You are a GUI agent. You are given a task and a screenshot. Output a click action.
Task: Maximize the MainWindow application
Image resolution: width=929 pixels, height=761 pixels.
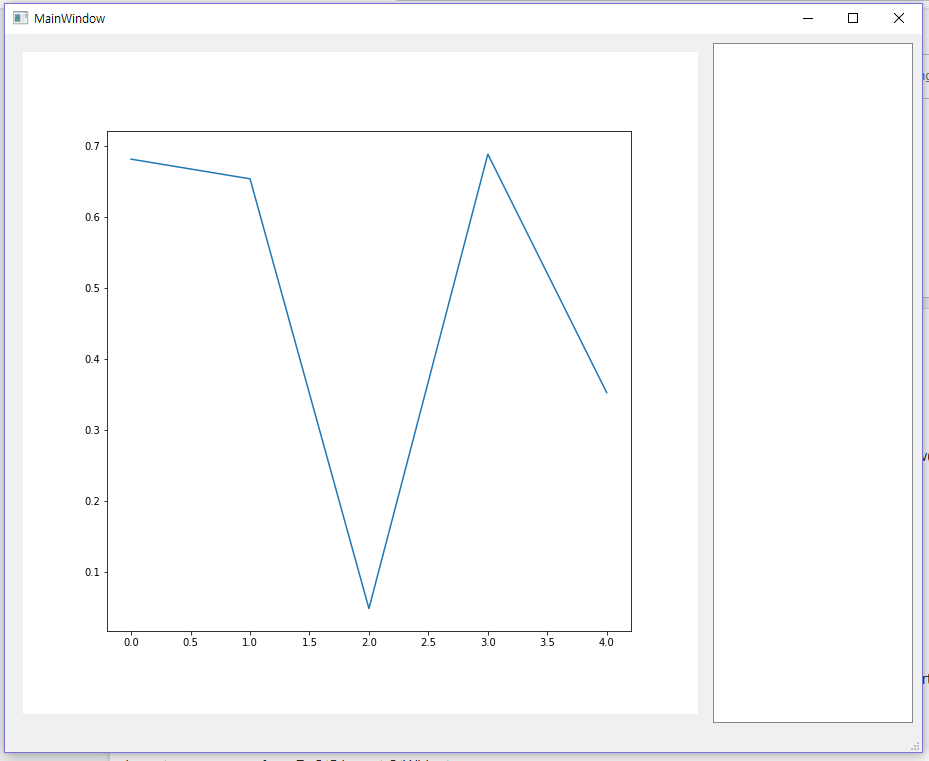(853, 17)
